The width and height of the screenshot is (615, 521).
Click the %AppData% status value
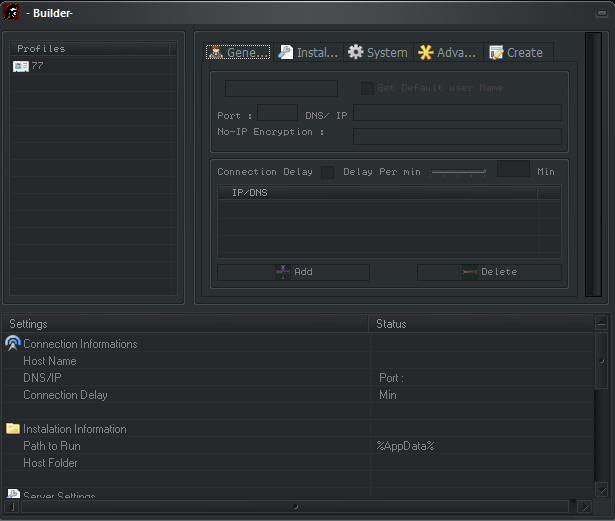(x=405, y=446)
